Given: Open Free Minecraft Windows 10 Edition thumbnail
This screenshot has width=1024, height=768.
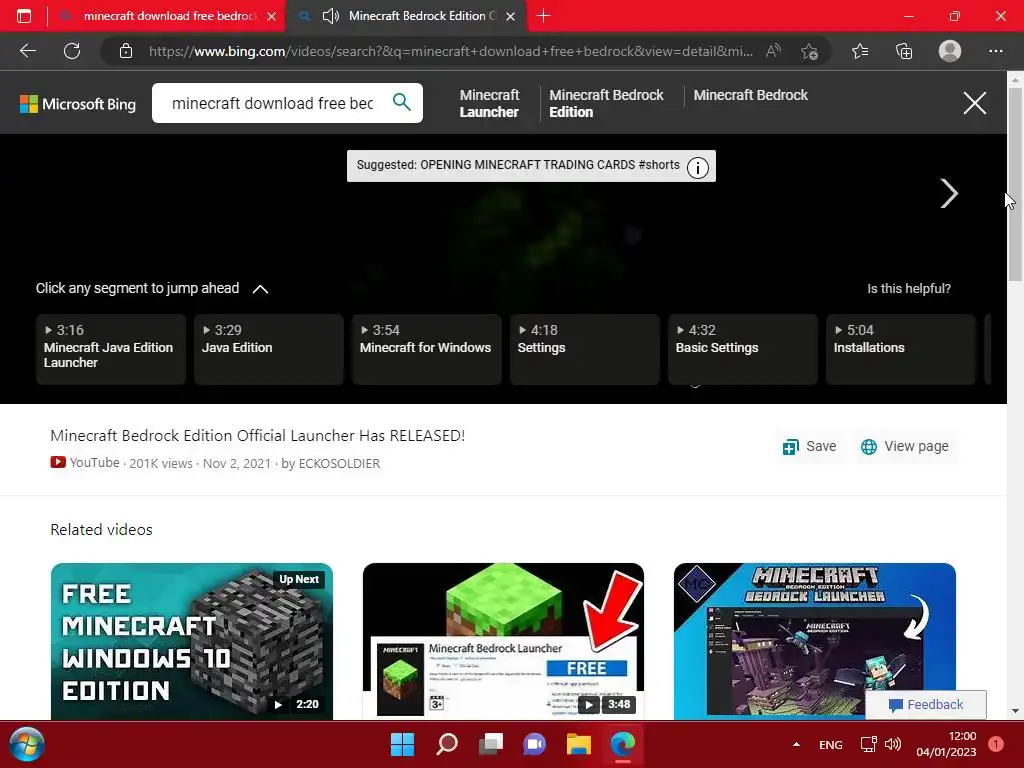Looking at the screenshot, I should tap(191, 641).
